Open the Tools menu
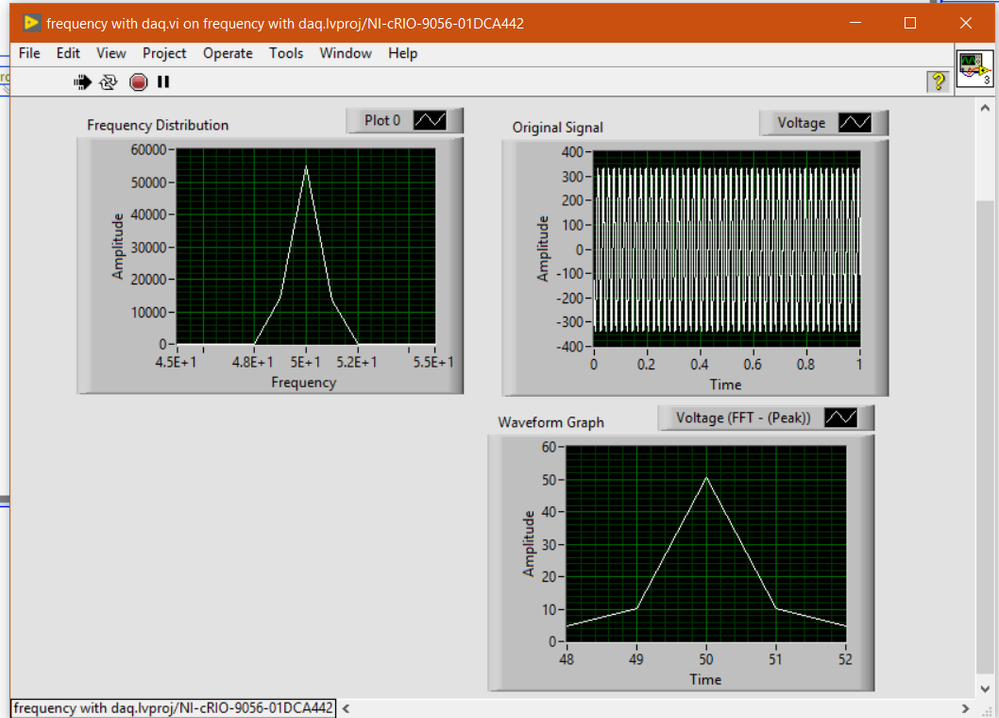 click(x=285, y=54)
